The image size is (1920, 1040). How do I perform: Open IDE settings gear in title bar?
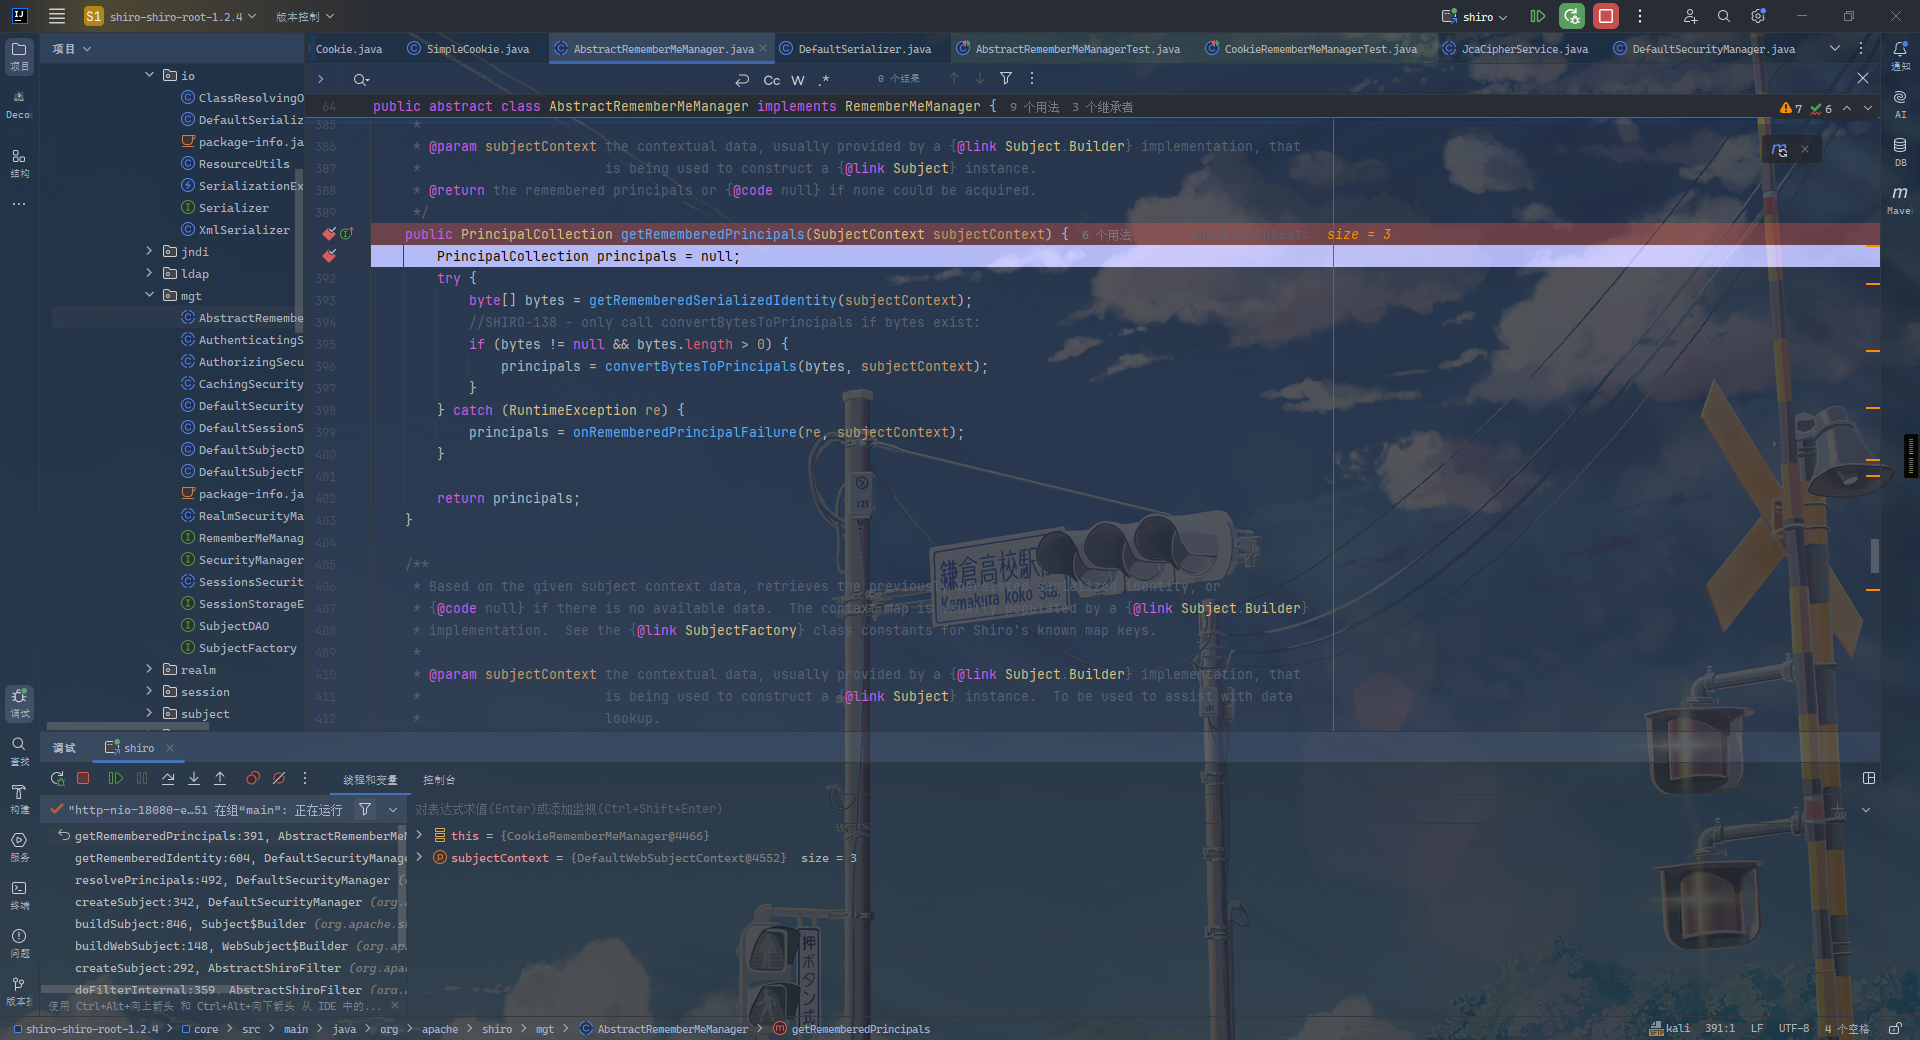coord(1758,16)
